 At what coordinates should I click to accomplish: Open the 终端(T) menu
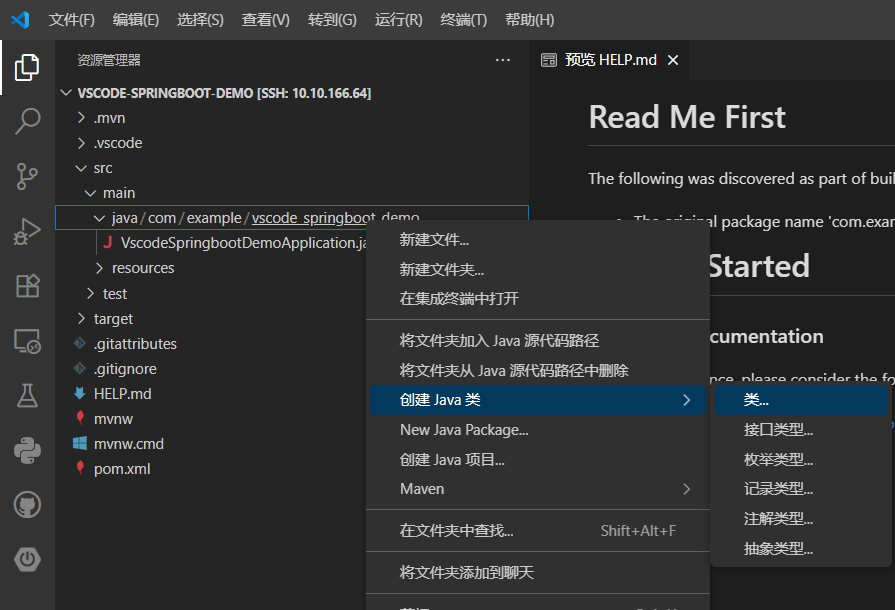464,20
